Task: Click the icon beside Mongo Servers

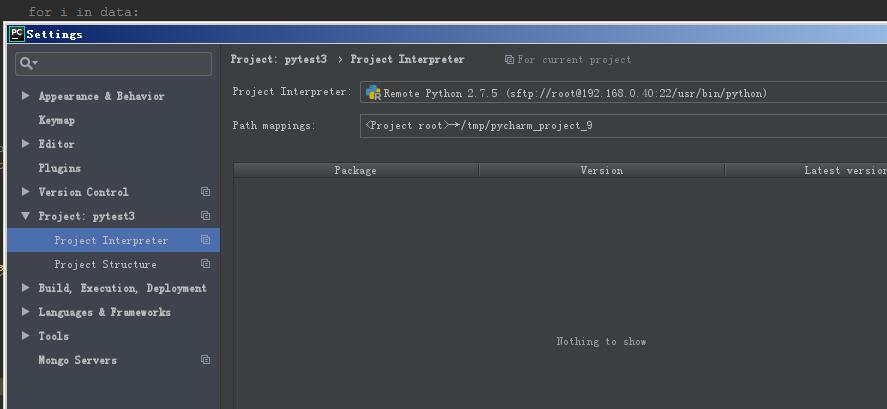Action: (x=205, y=360)
